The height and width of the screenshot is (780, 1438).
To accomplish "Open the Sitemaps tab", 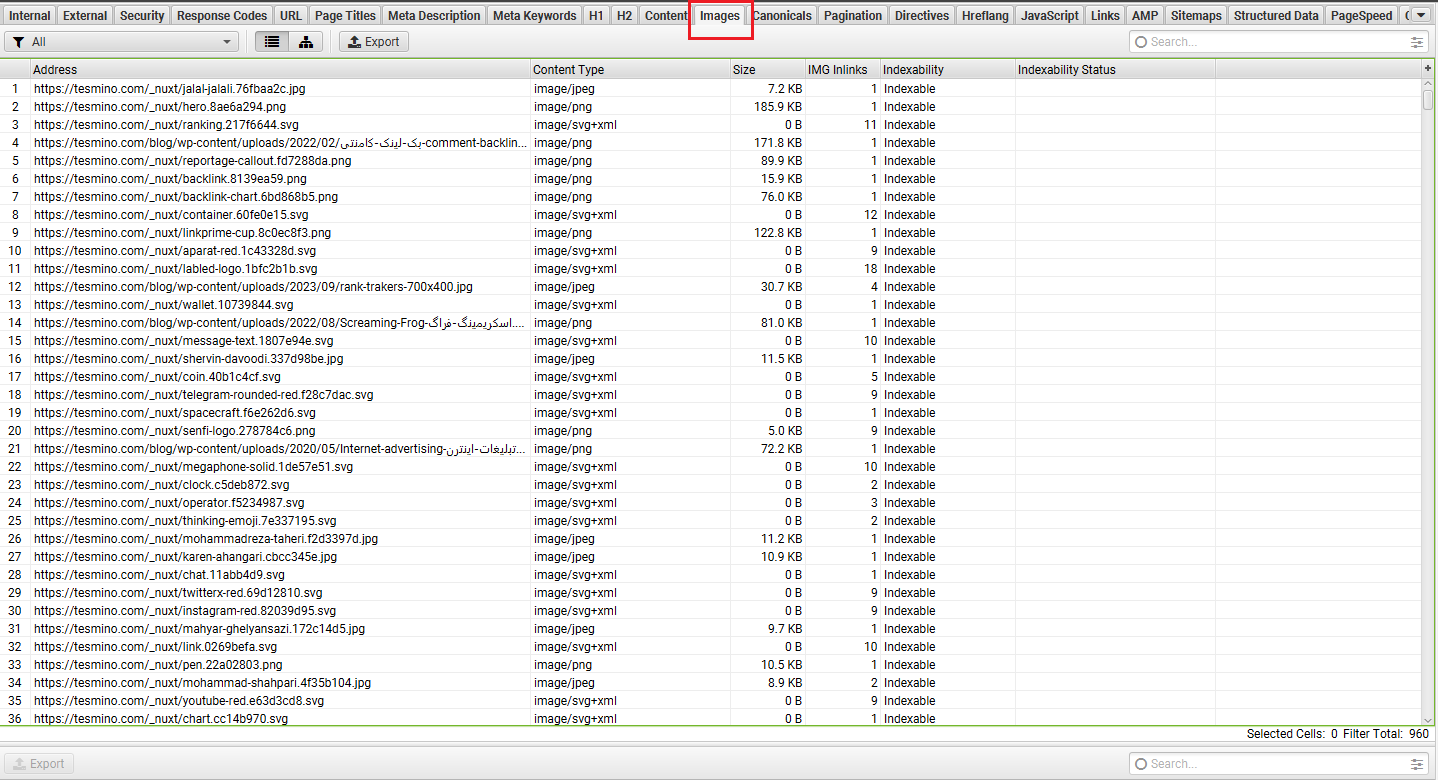I will click(1196, 15).
